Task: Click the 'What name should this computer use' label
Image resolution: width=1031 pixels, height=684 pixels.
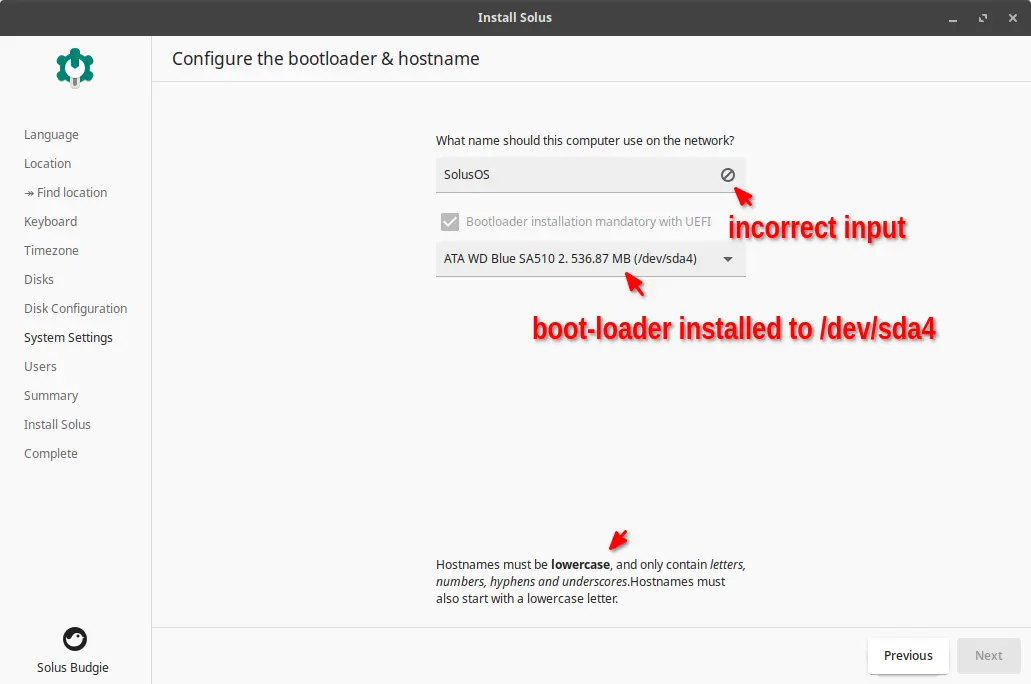Action: (x=585, y=141)
